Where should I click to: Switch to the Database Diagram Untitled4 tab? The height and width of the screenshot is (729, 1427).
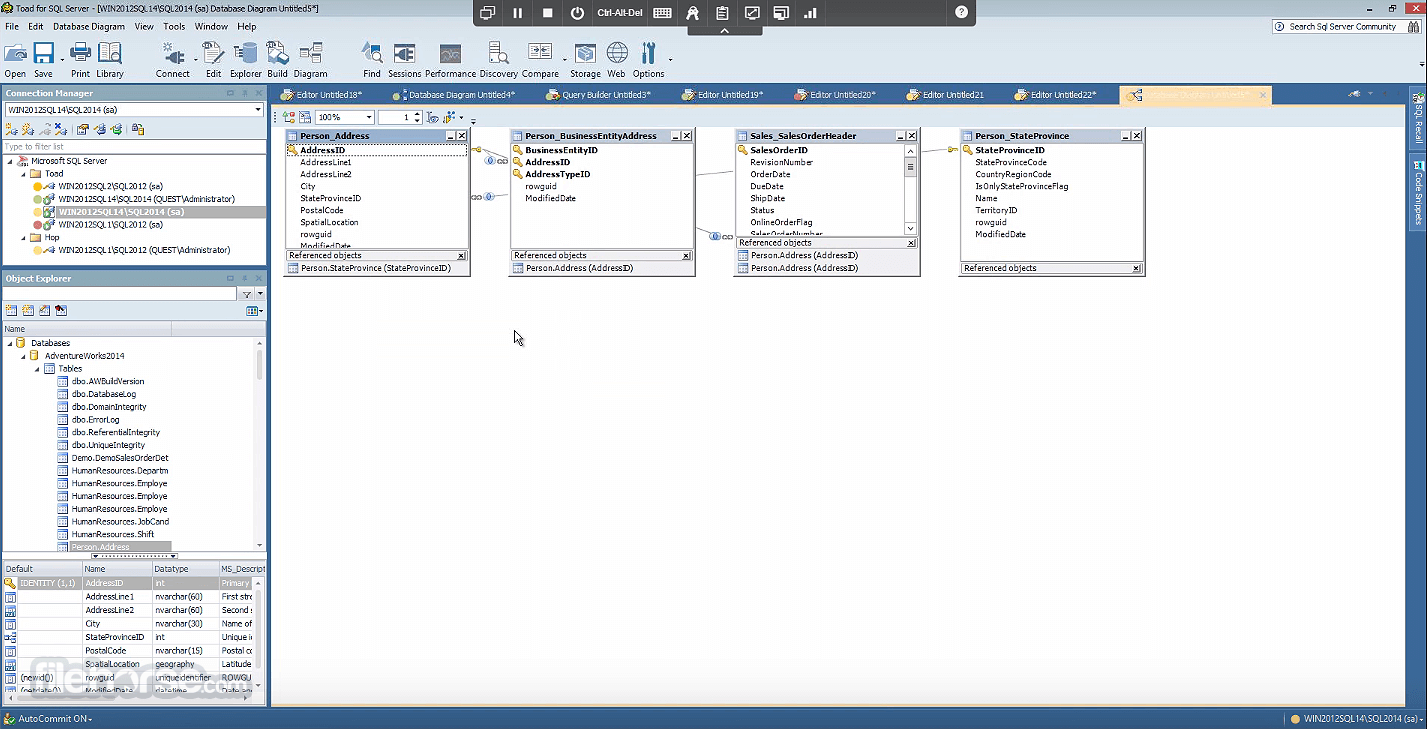click(453, 95)
